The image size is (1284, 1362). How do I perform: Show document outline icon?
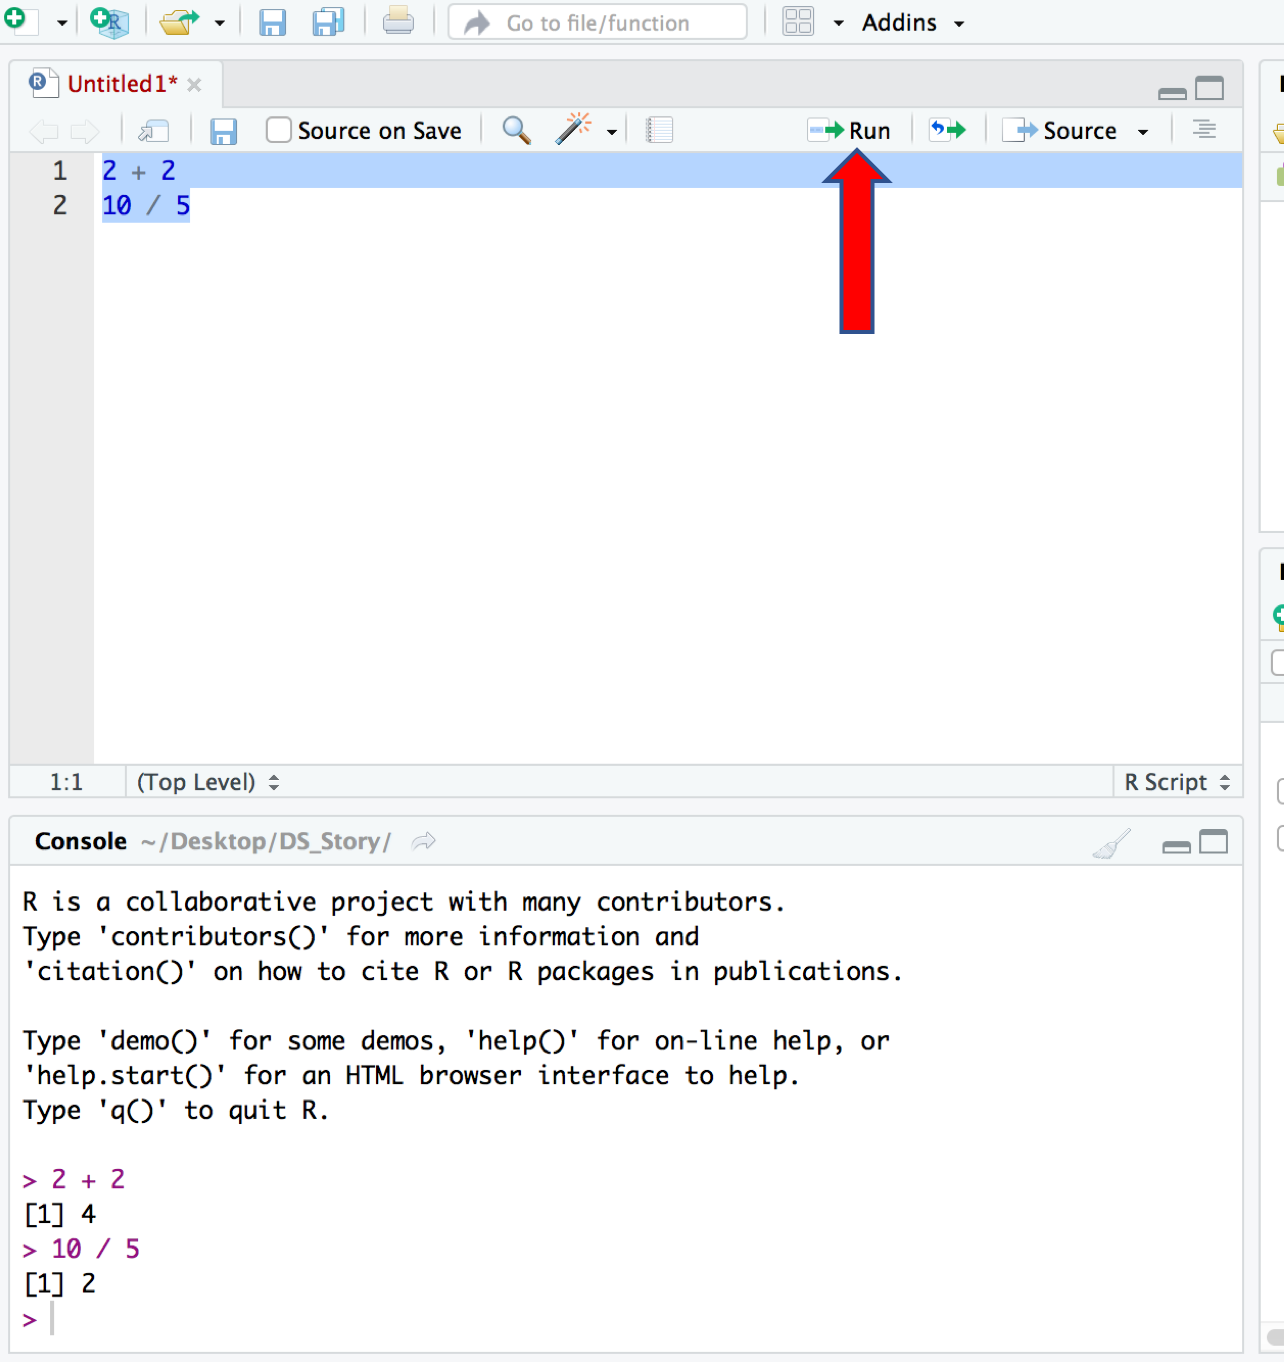click(1204, 130)
